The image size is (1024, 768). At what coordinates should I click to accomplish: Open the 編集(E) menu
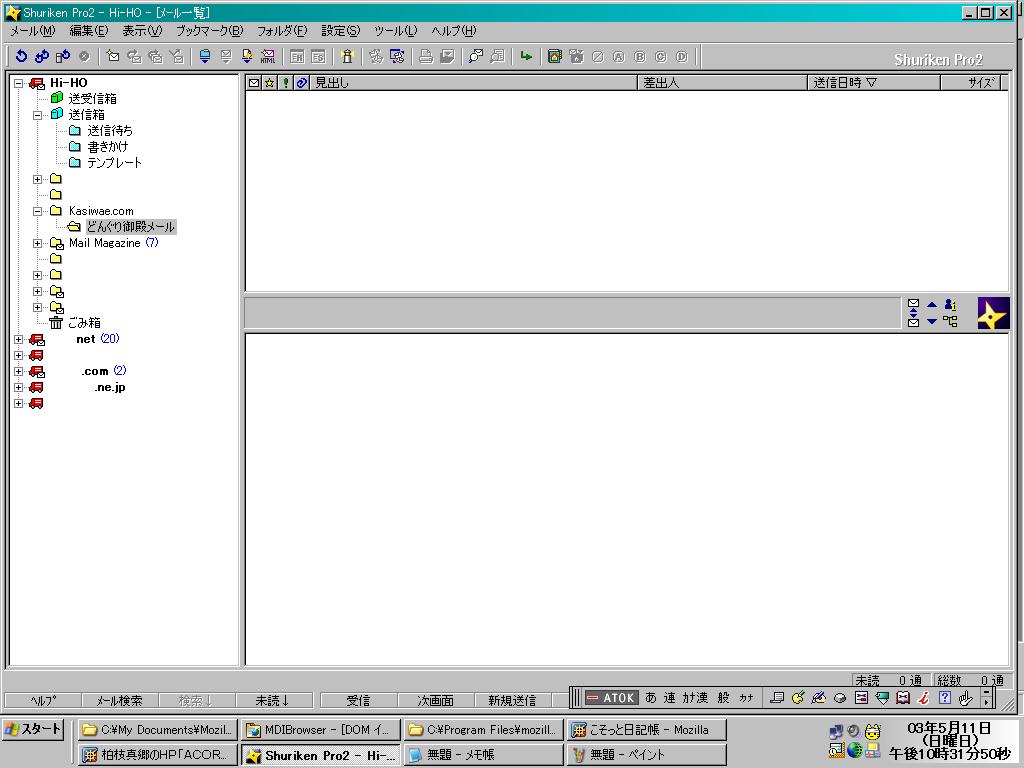(89, 31)
